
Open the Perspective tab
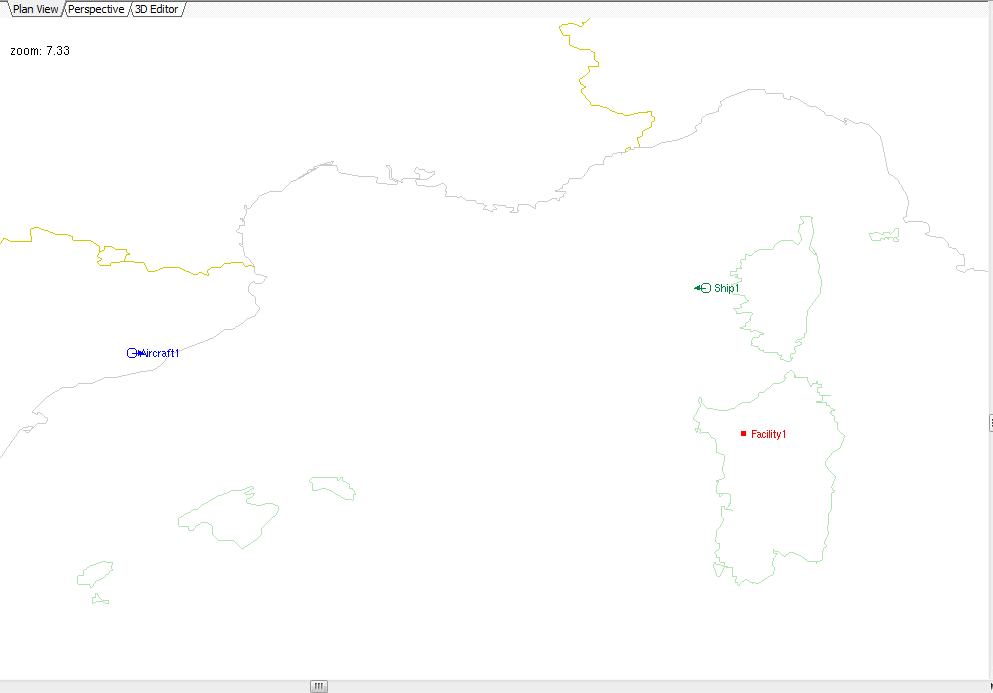pos(96,9)
